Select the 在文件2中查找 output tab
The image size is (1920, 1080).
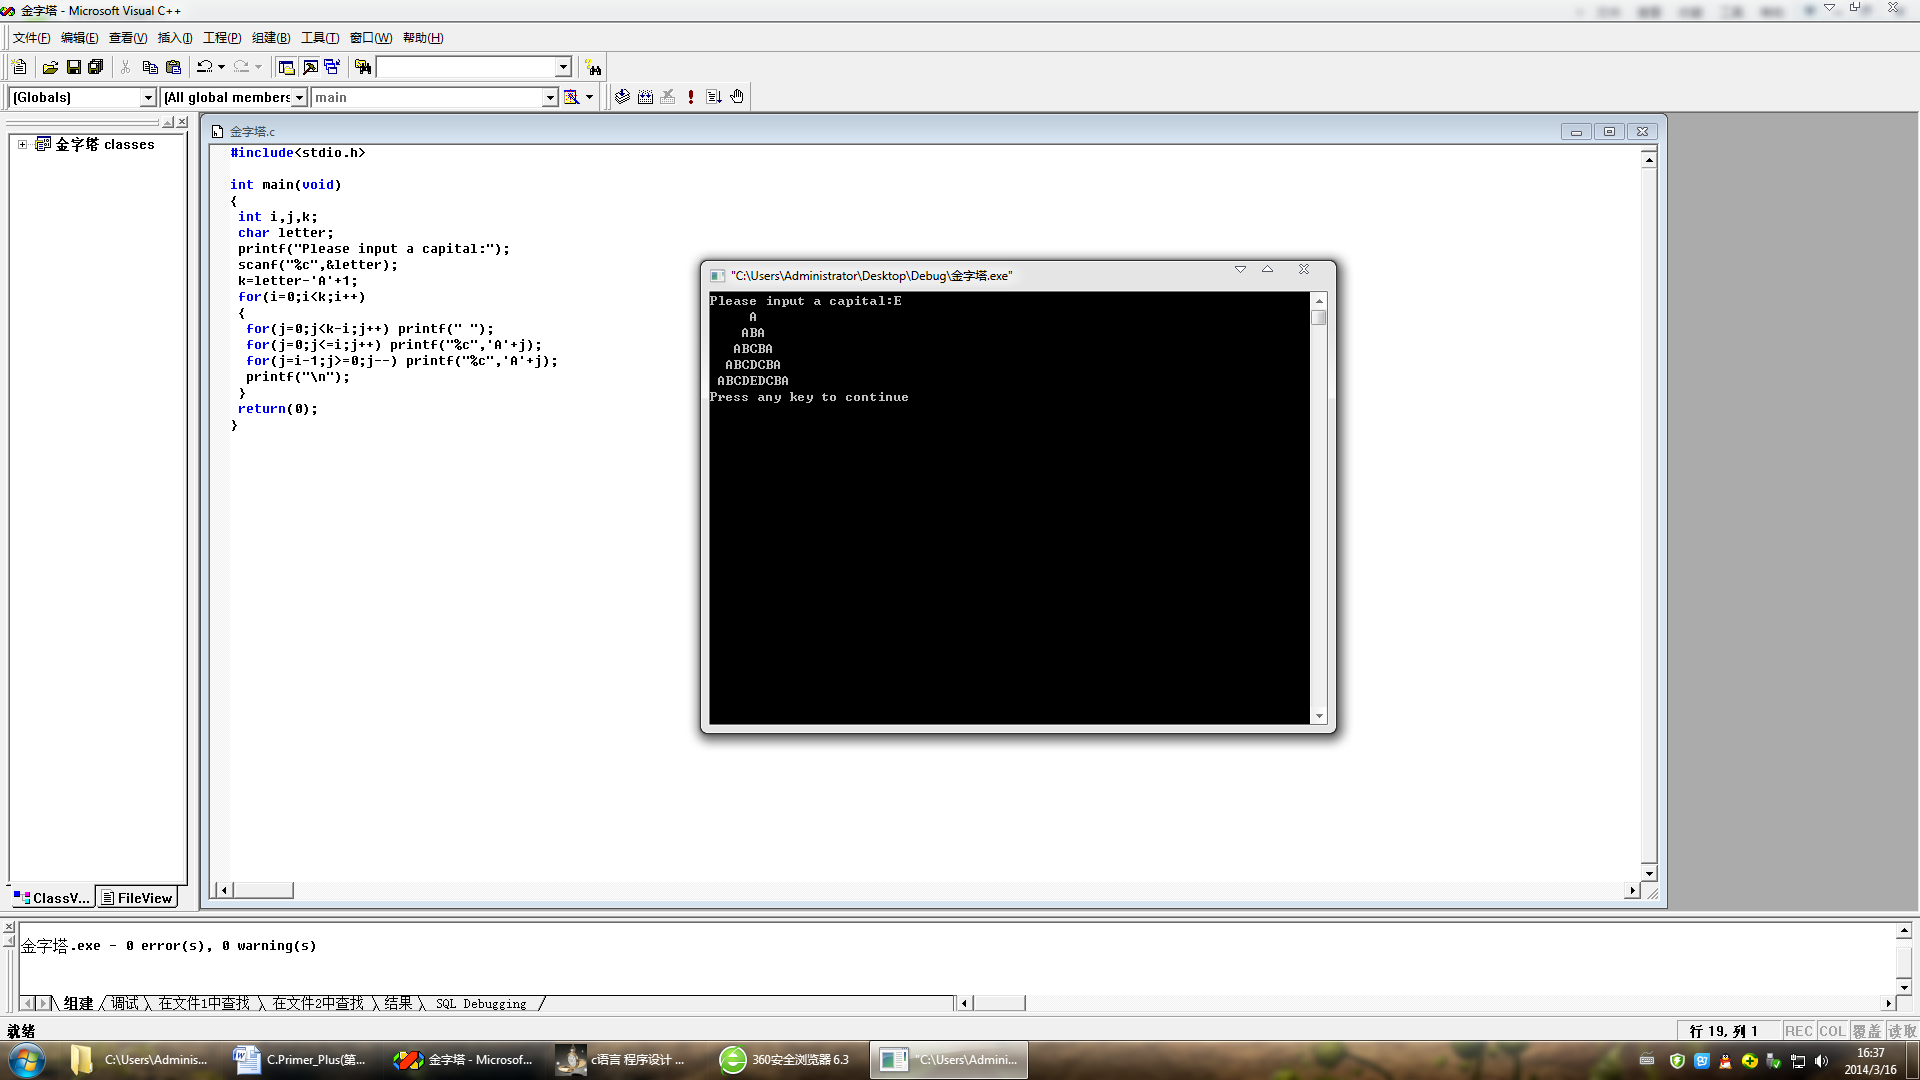point(318,1003)
